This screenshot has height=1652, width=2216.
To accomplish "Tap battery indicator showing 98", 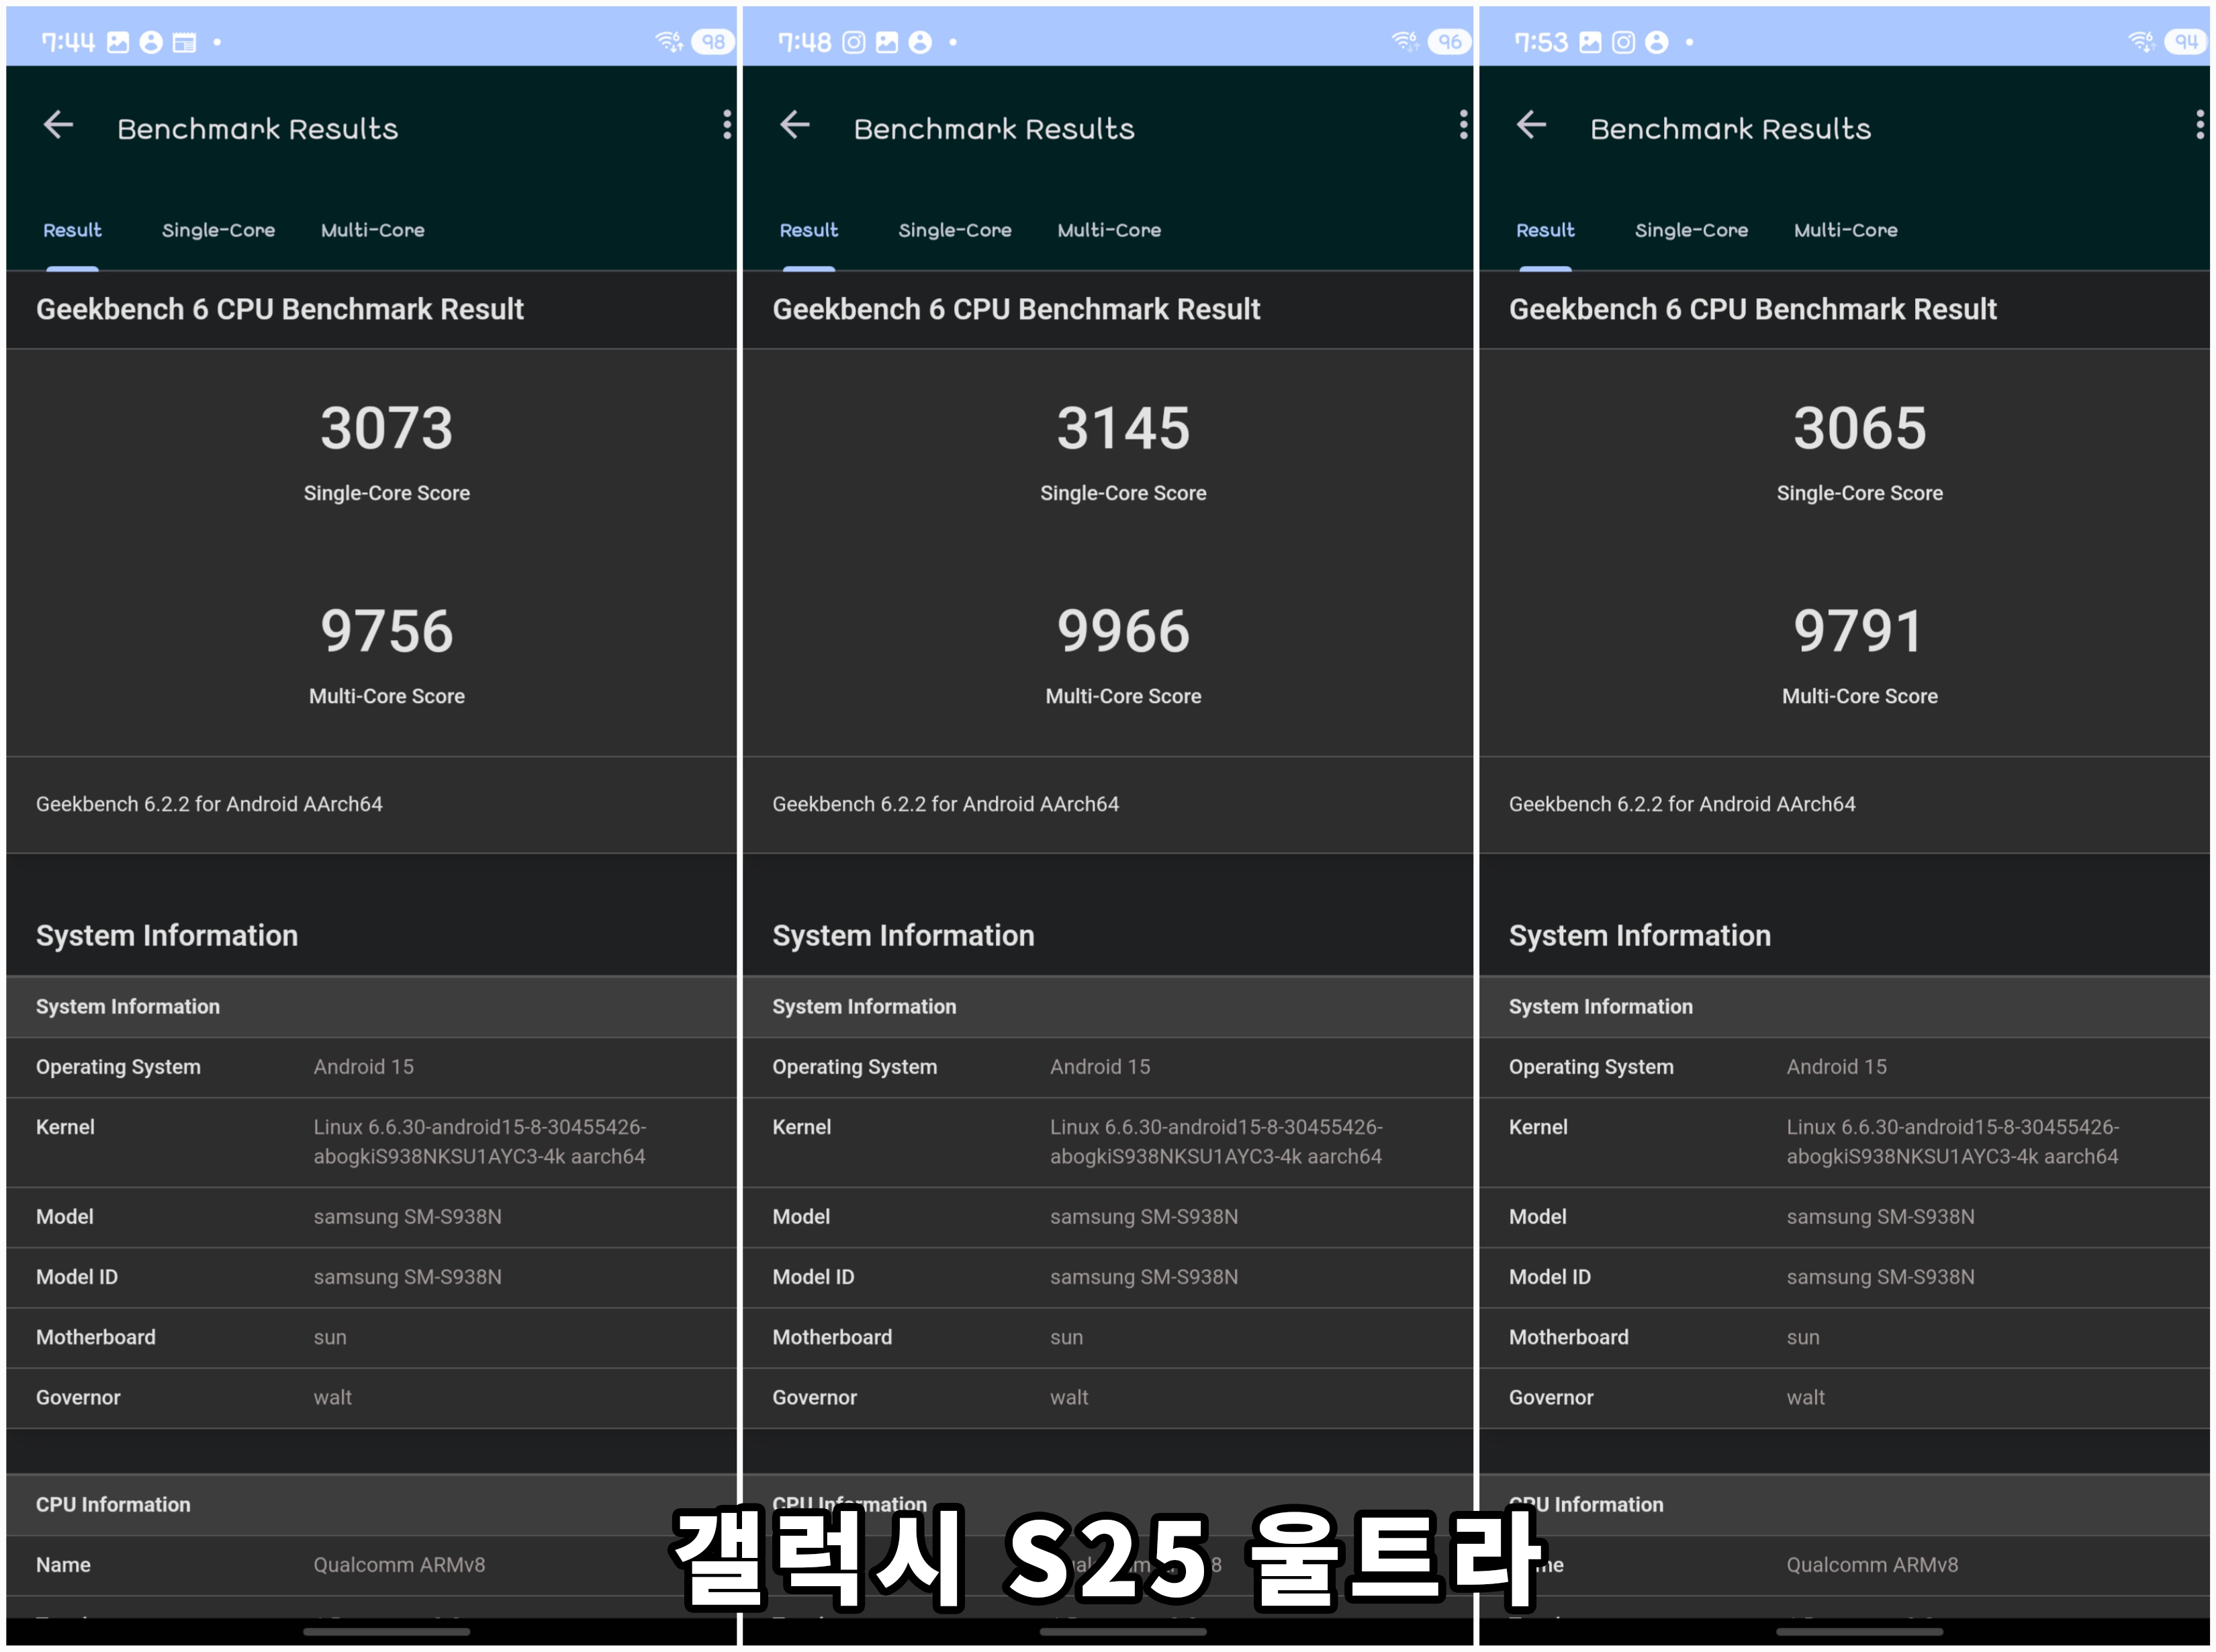I will [x=713, y=42].
